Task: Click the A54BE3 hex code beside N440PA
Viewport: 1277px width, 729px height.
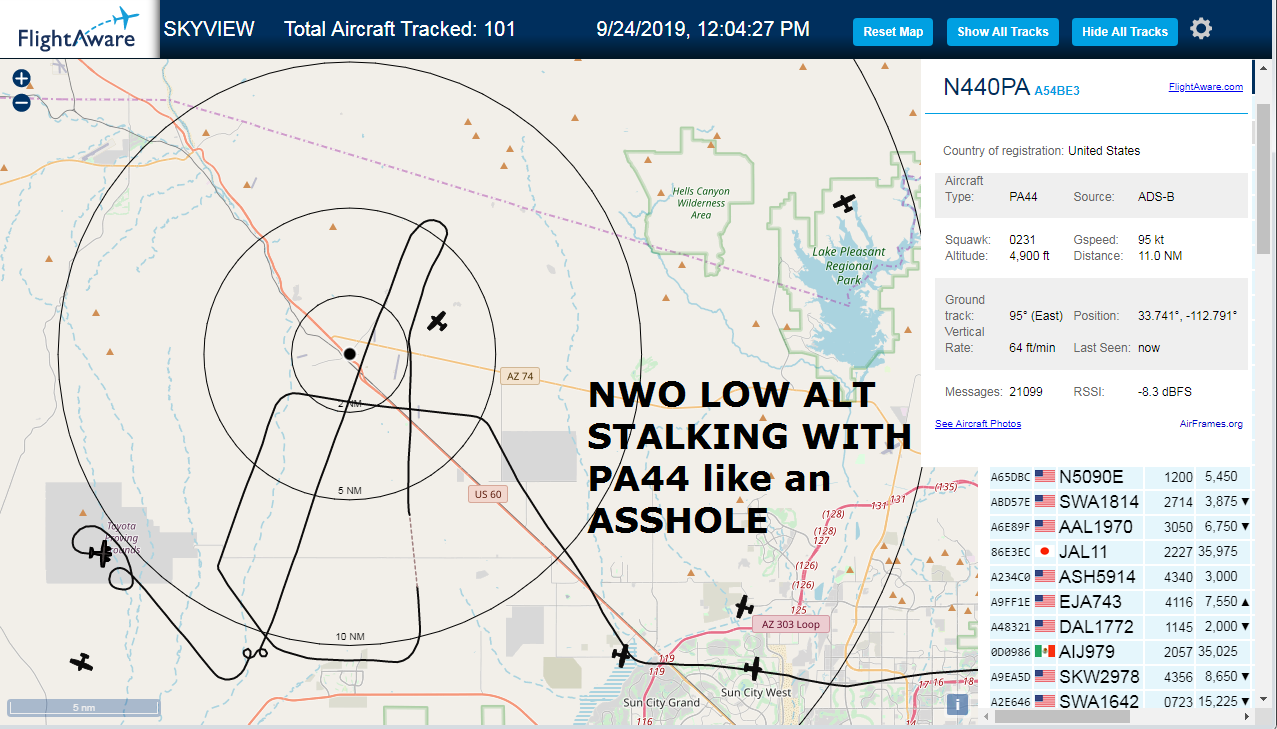Action: pyautogui.click(x=1057, y=90)
